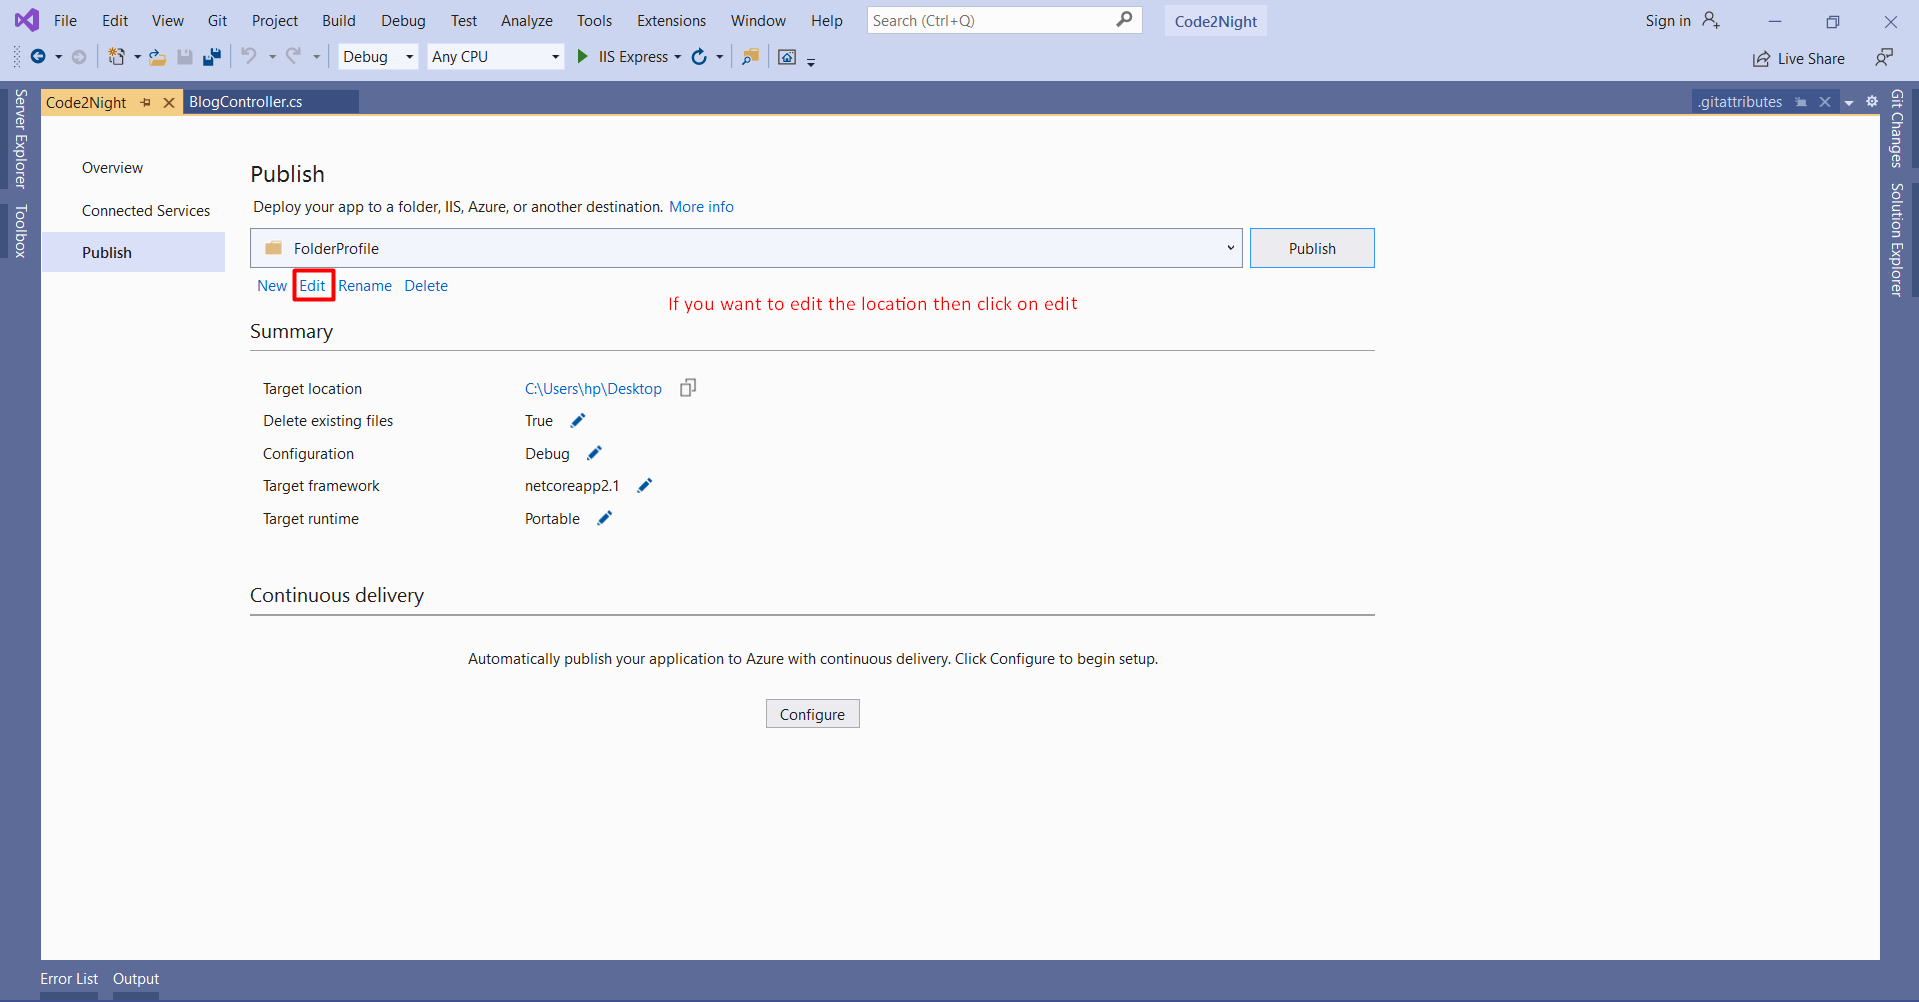Open the Navigate Backward history dropdown arrow
This screenshot has height=1002, width=1919.
(x=58, y=57)
